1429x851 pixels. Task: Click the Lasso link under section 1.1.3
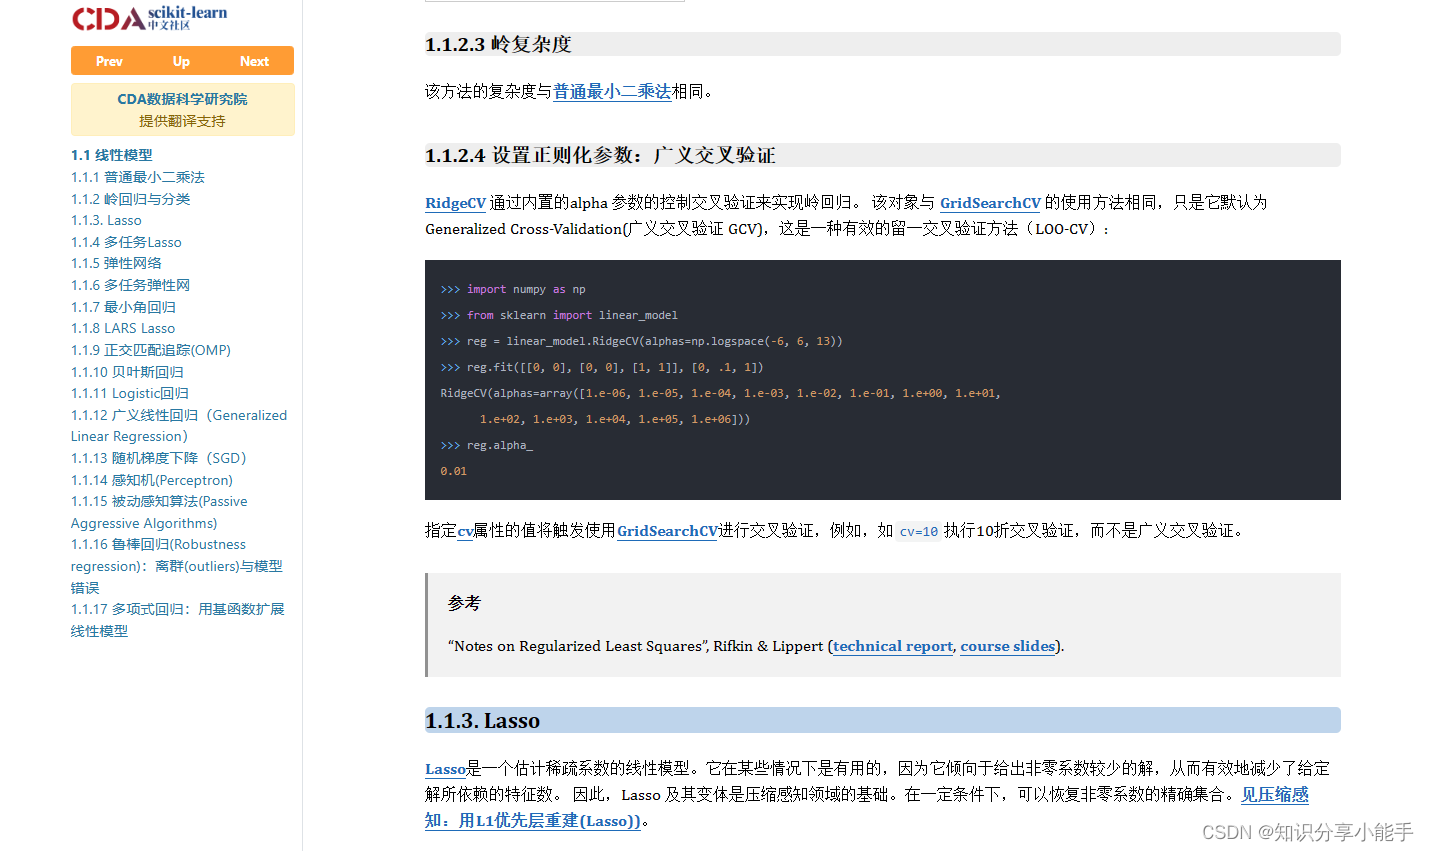click(445, 768)
